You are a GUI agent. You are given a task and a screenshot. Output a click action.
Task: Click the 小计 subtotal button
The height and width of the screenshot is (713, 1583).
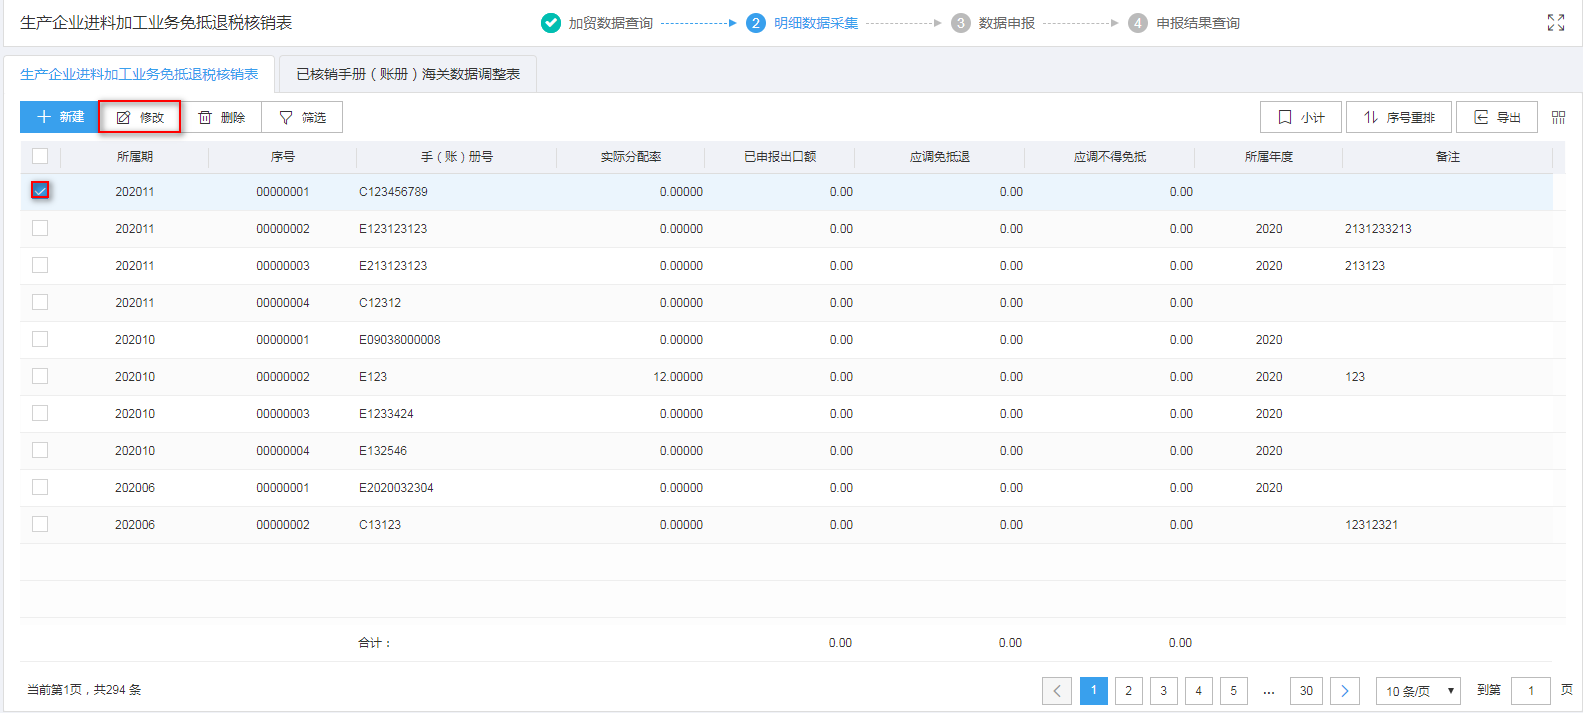[x=1301, y=117]
